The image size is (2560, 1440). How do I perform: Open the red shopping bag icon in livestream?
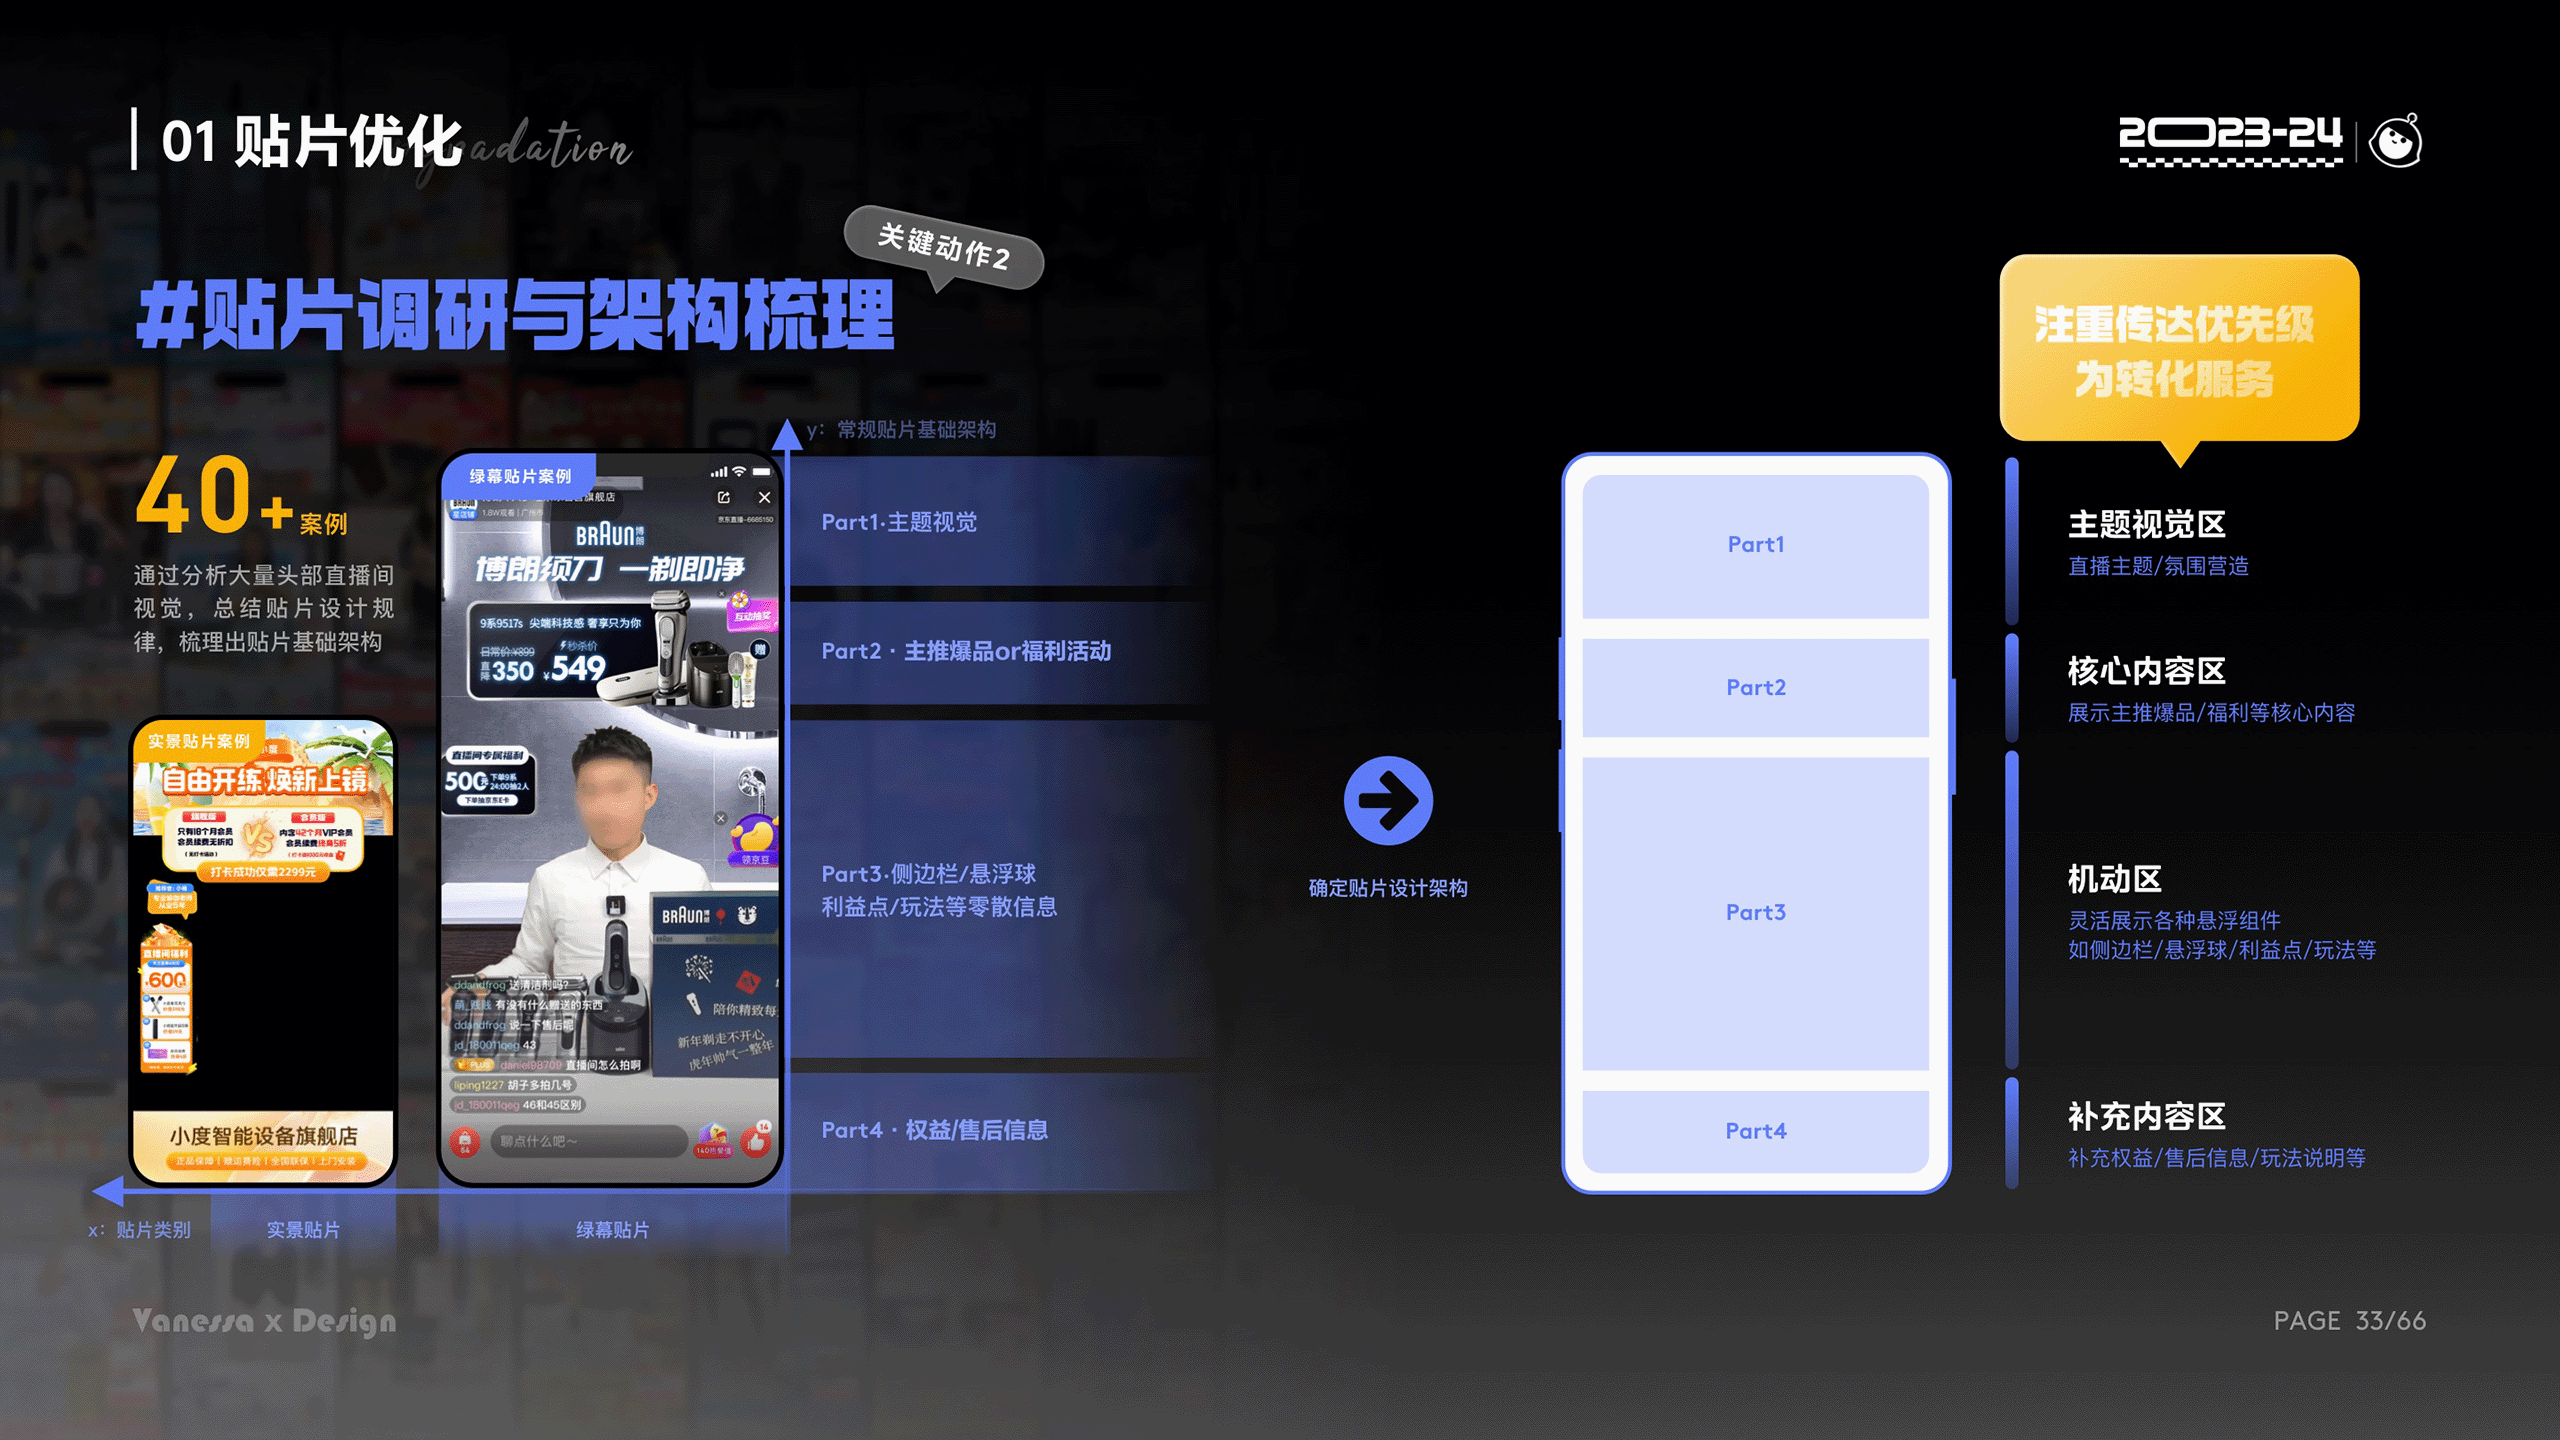464,1140
